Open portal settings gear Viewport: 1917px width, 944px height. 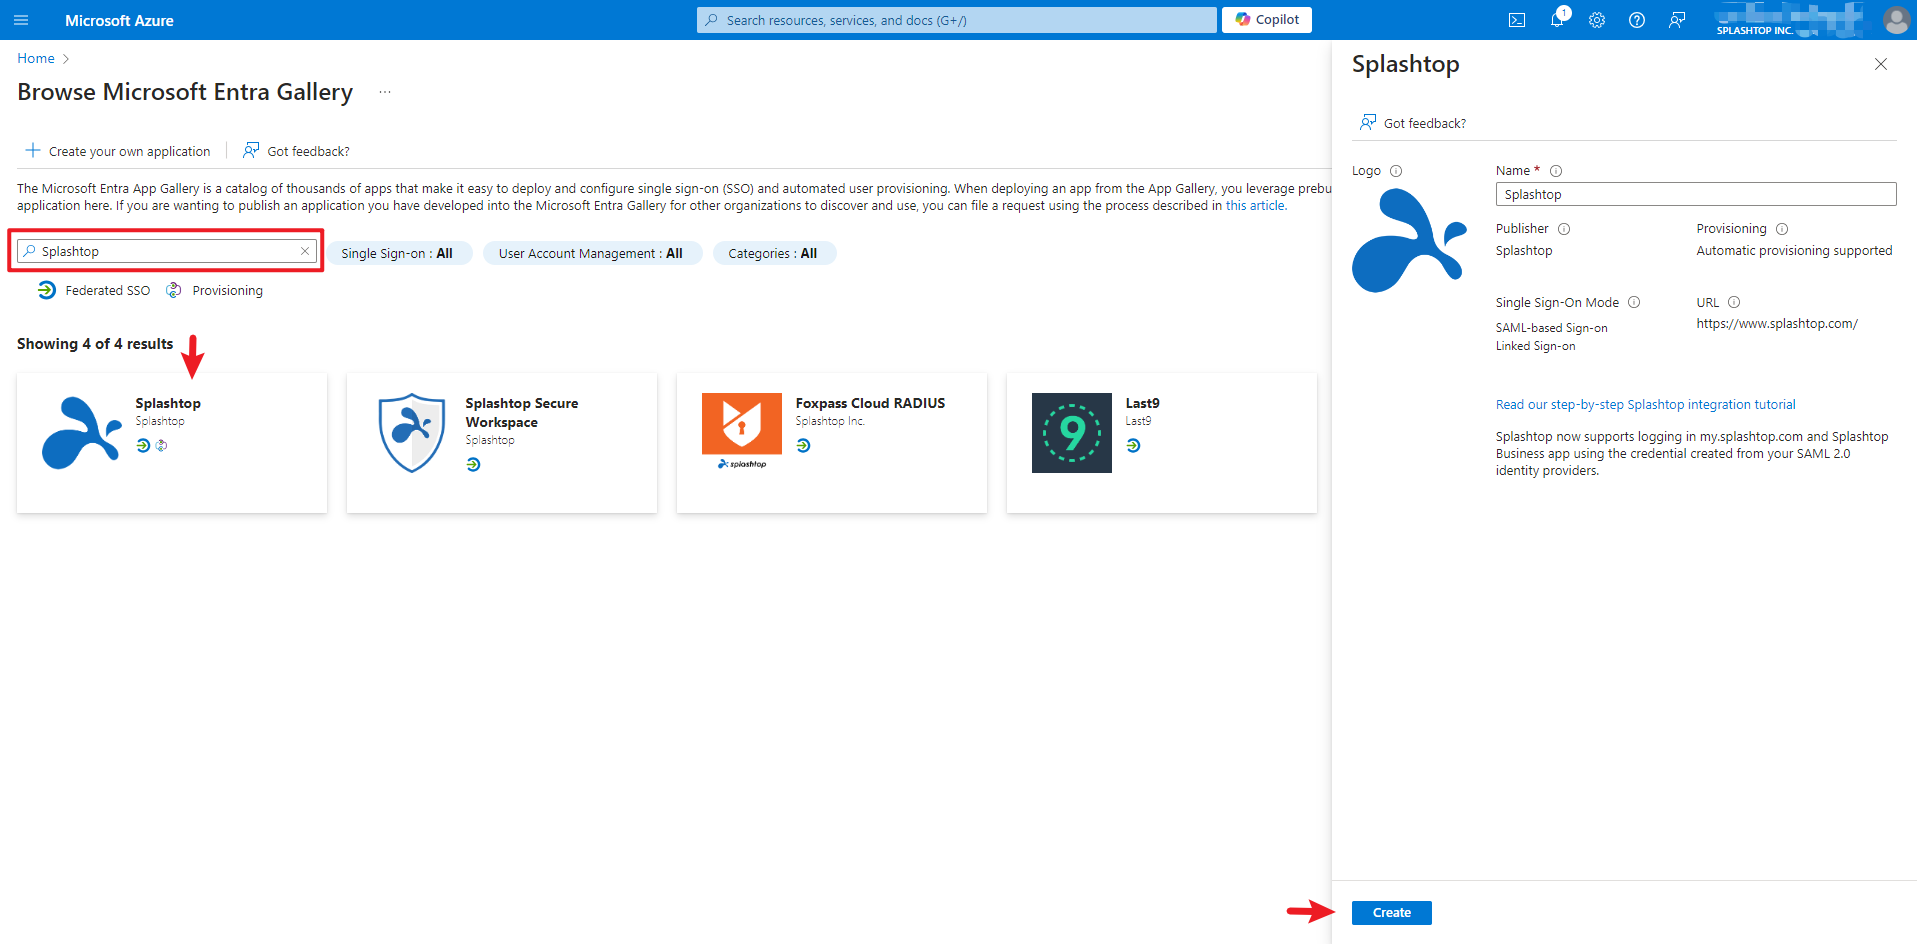click(x=1597, y=20)
